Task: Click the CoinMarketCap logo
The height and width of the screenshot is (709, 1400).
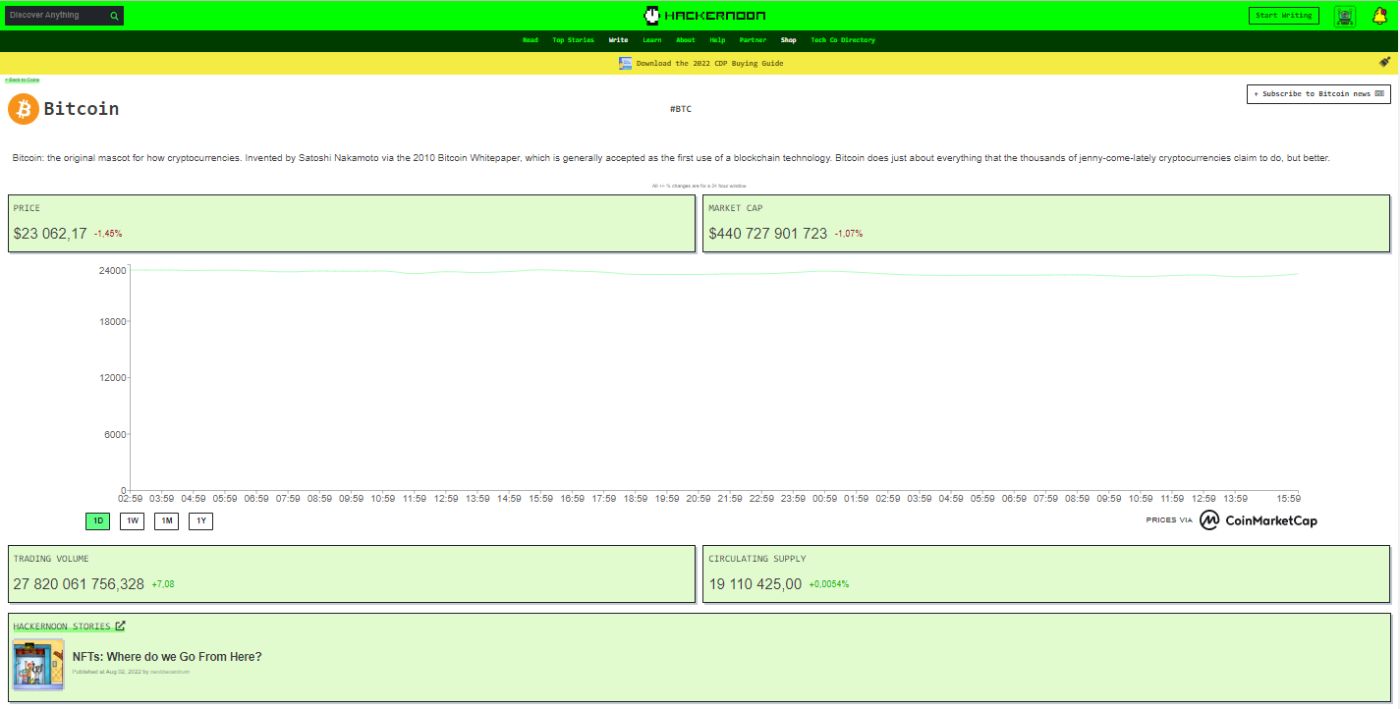Action: point(1258,520)
